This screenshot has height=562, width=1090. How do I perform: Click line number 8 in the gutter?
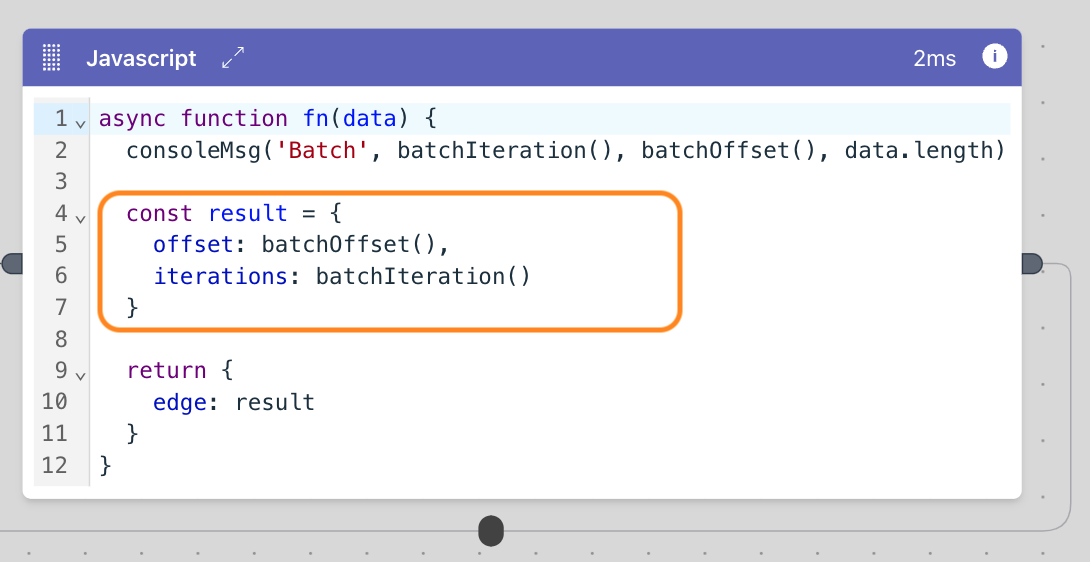pyautogui.click(x=61, y=339)
